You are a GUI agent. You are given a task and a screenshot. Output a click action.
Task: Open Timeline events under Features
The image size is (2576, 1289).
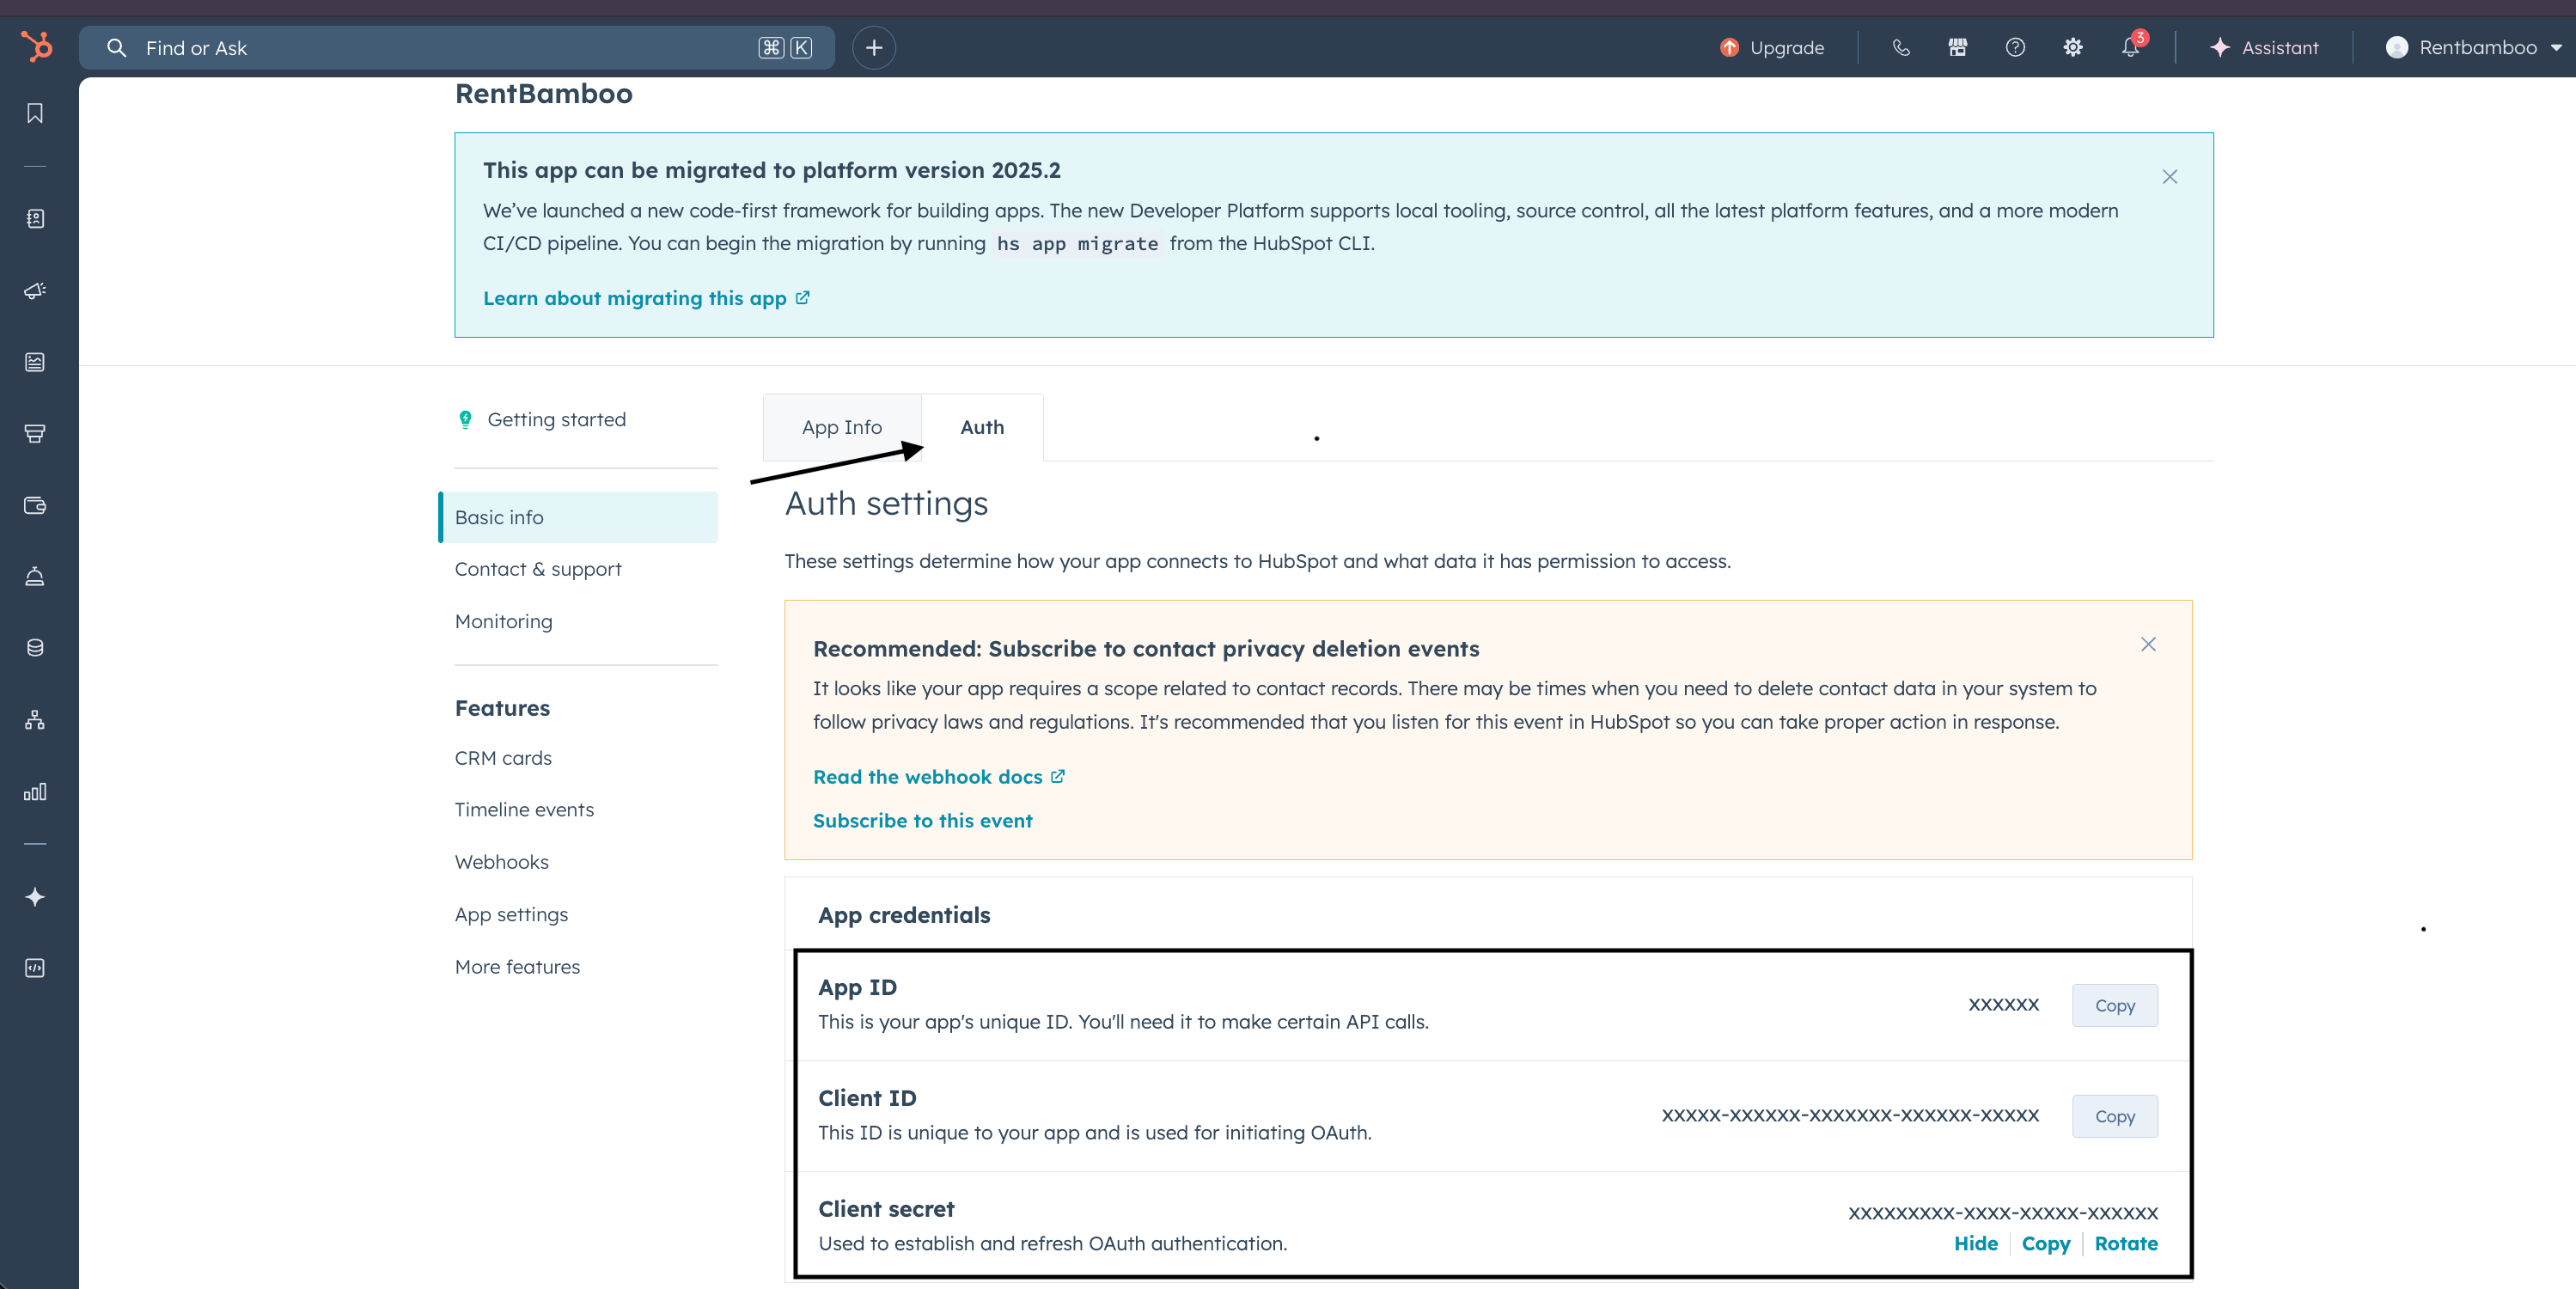pyautogui.click(x=524, y=810)
